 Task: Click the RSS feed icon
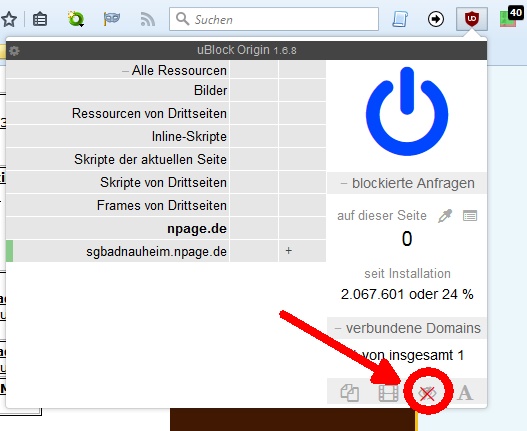(x=148, y=19)
